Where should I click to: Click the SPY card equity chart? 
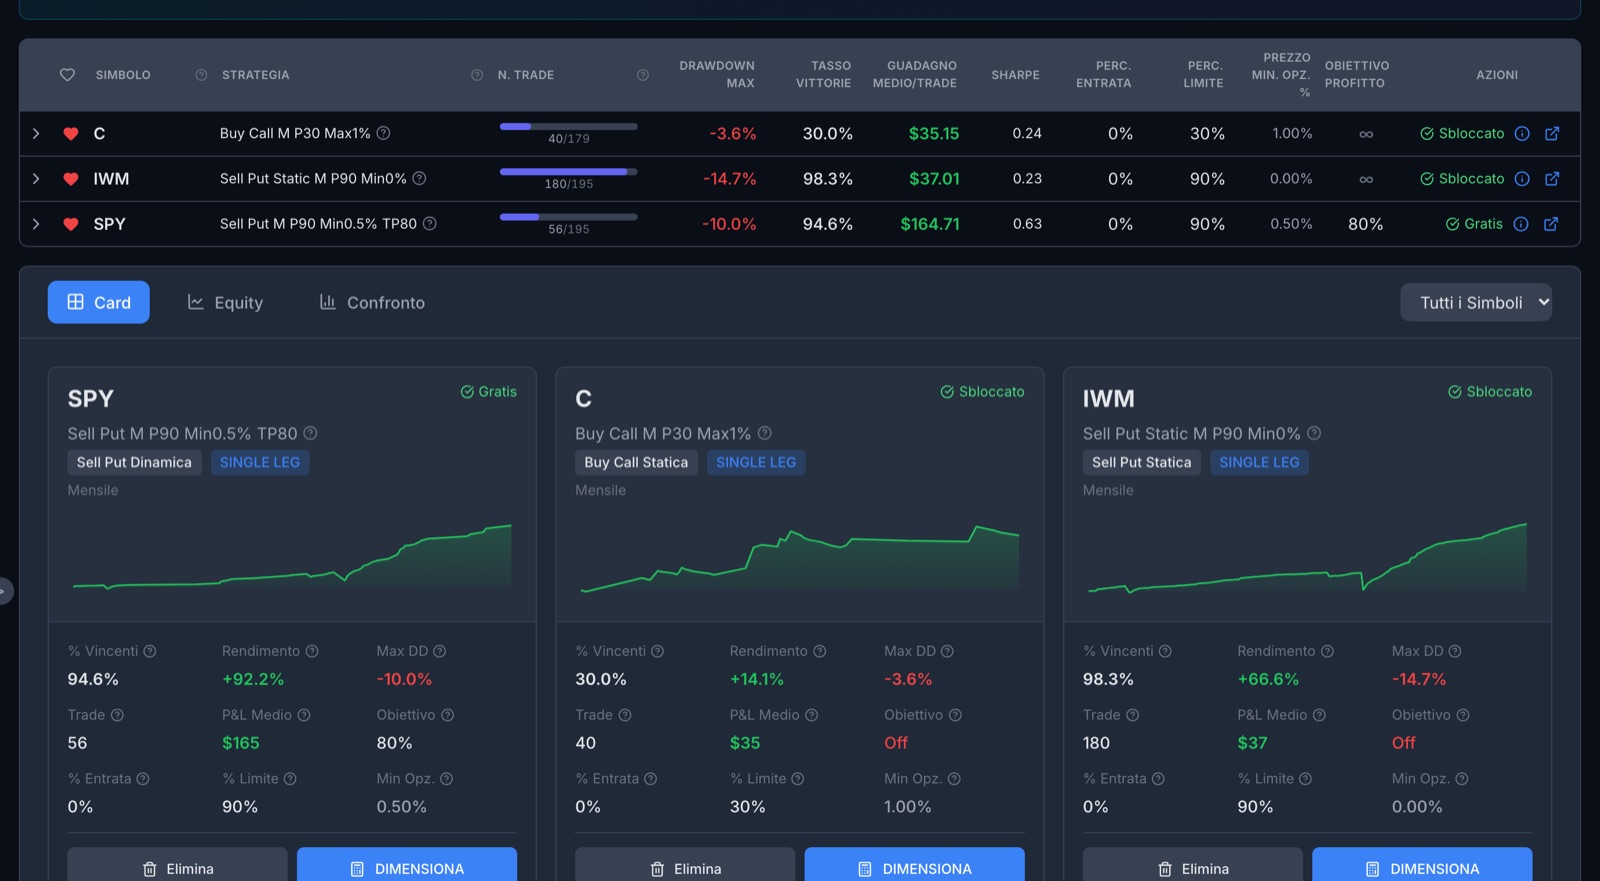point(292,556)
